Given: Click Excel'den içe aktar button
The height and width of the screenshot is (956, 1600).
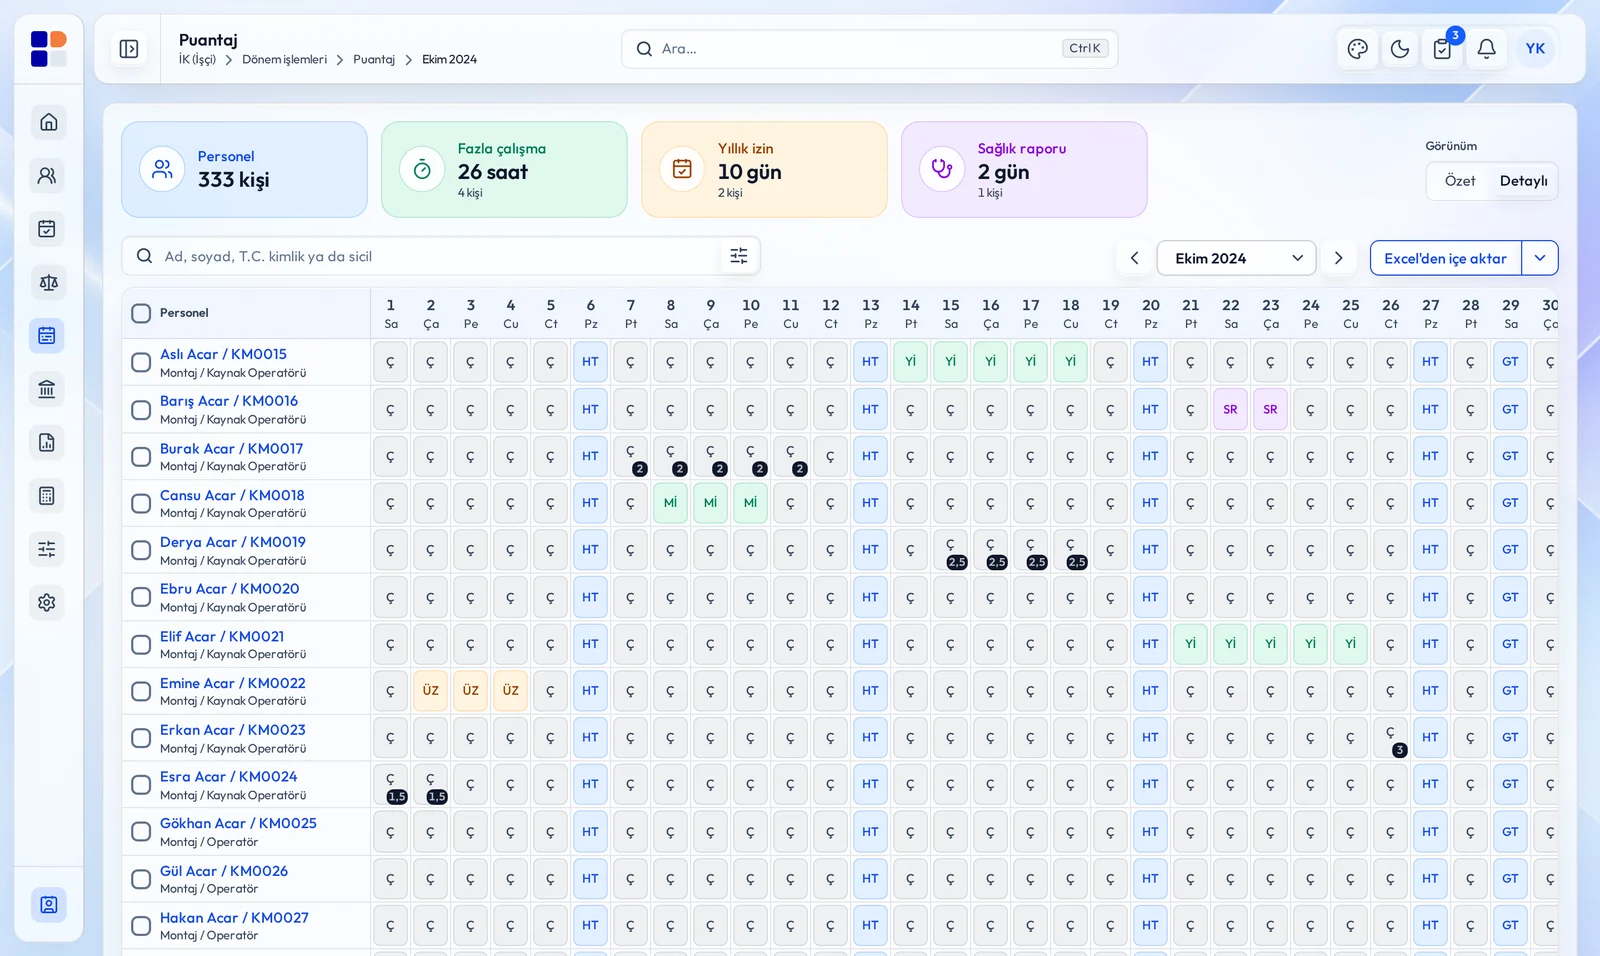Looking at the screenshot, I should (x=1445, y=258).
